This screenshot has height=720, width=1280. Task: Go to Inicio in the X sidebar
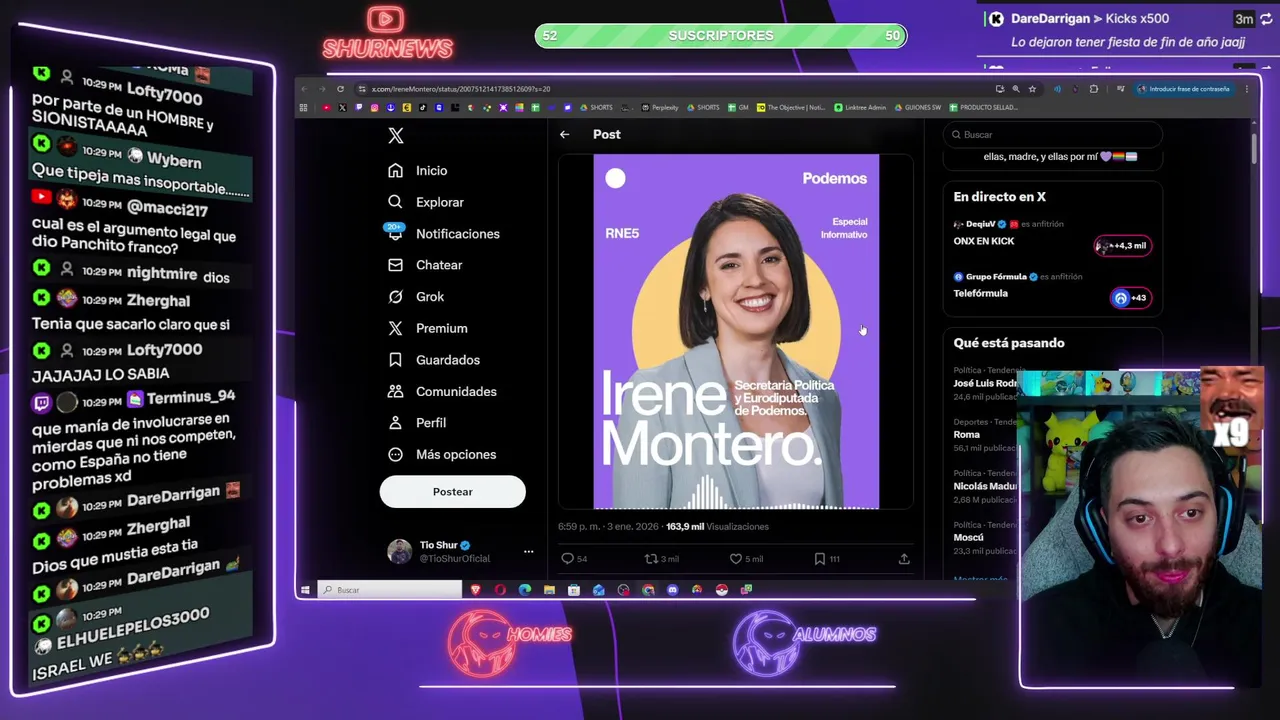coord(419,171)
